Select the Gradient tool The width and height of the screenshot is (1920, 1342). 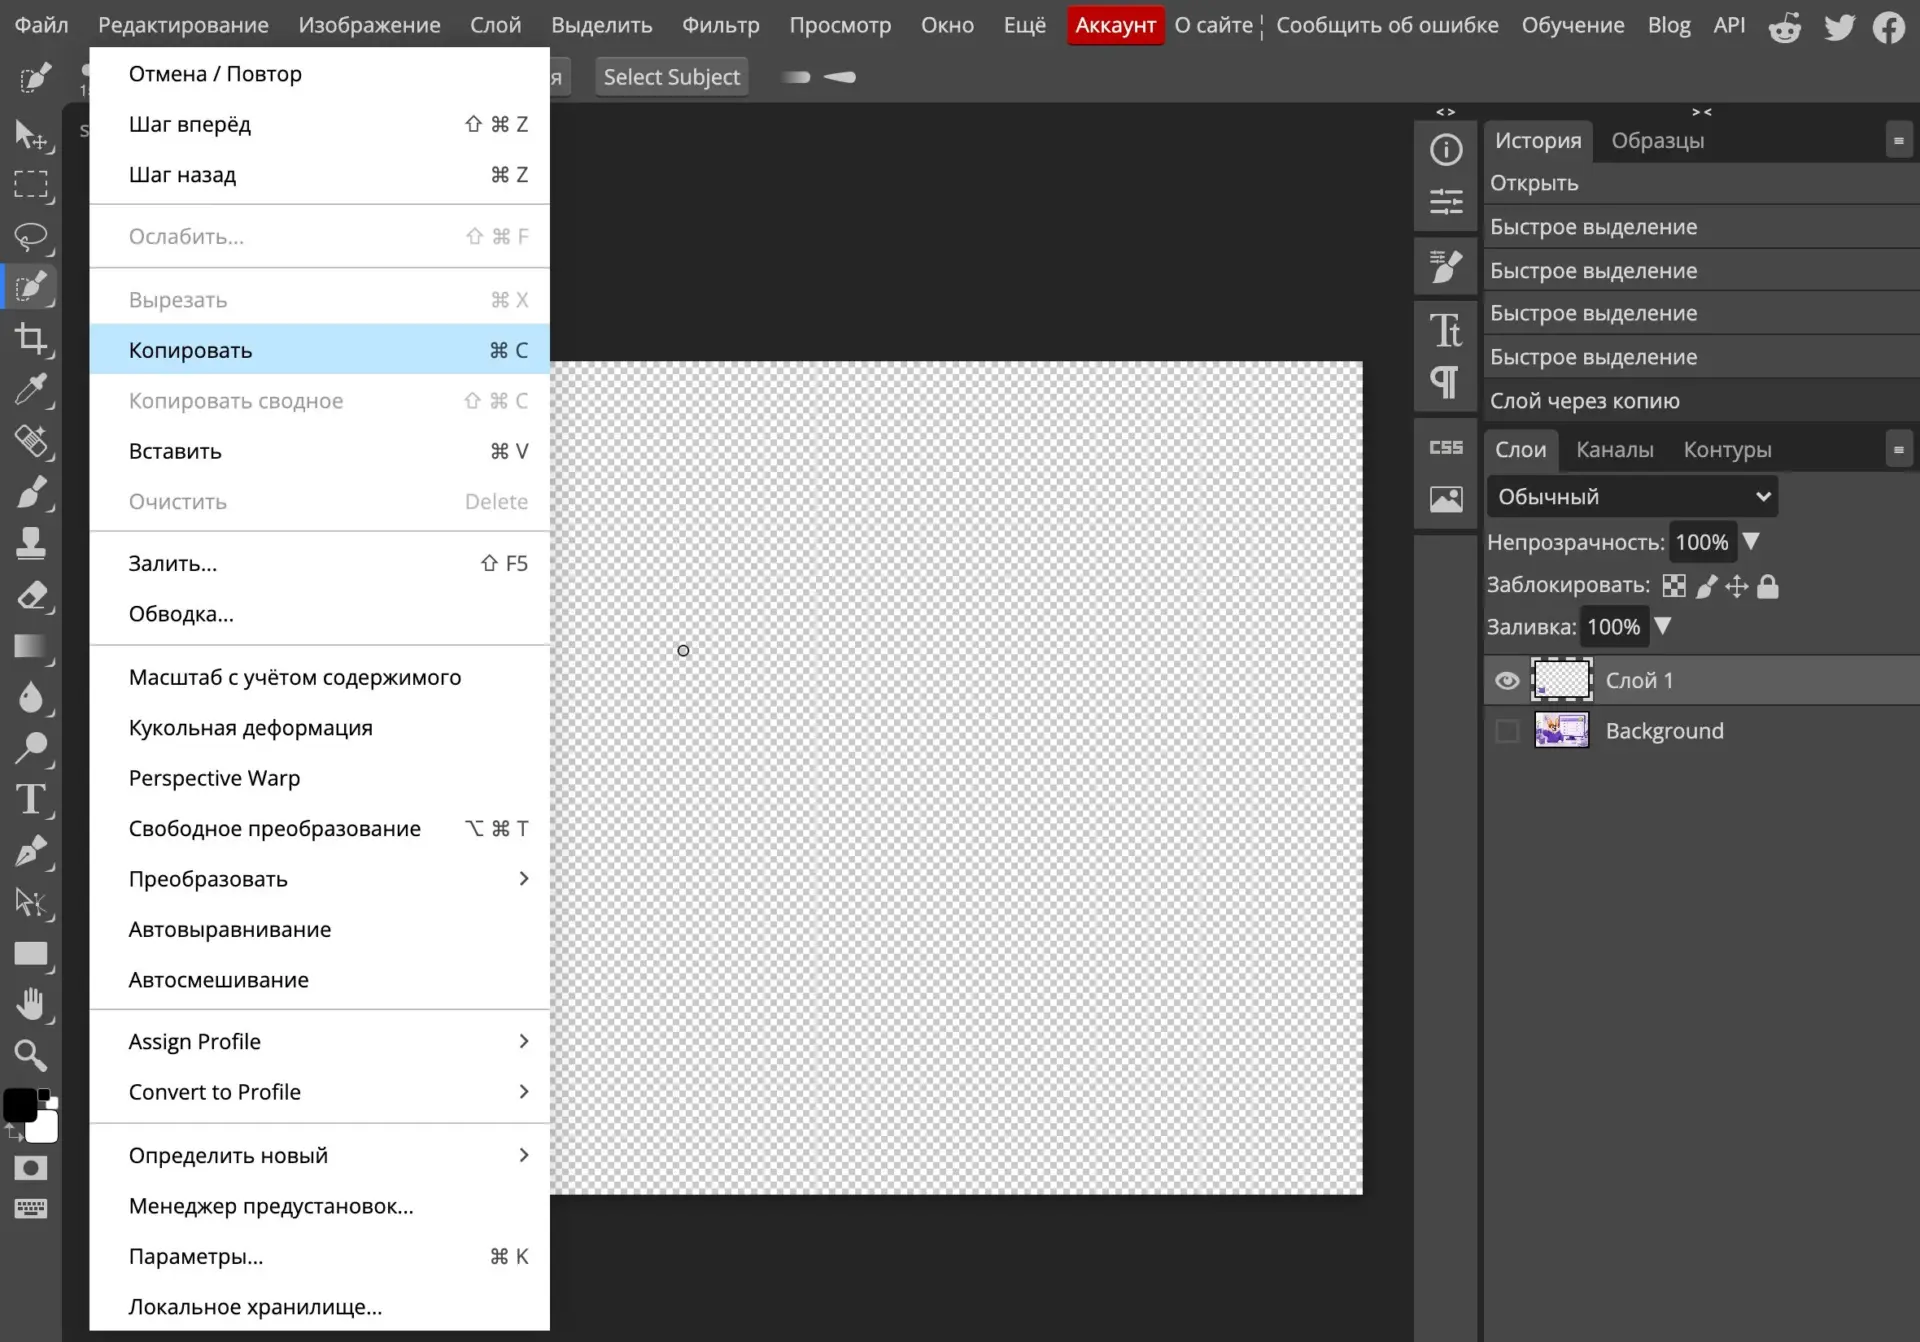tap(31, 647)
